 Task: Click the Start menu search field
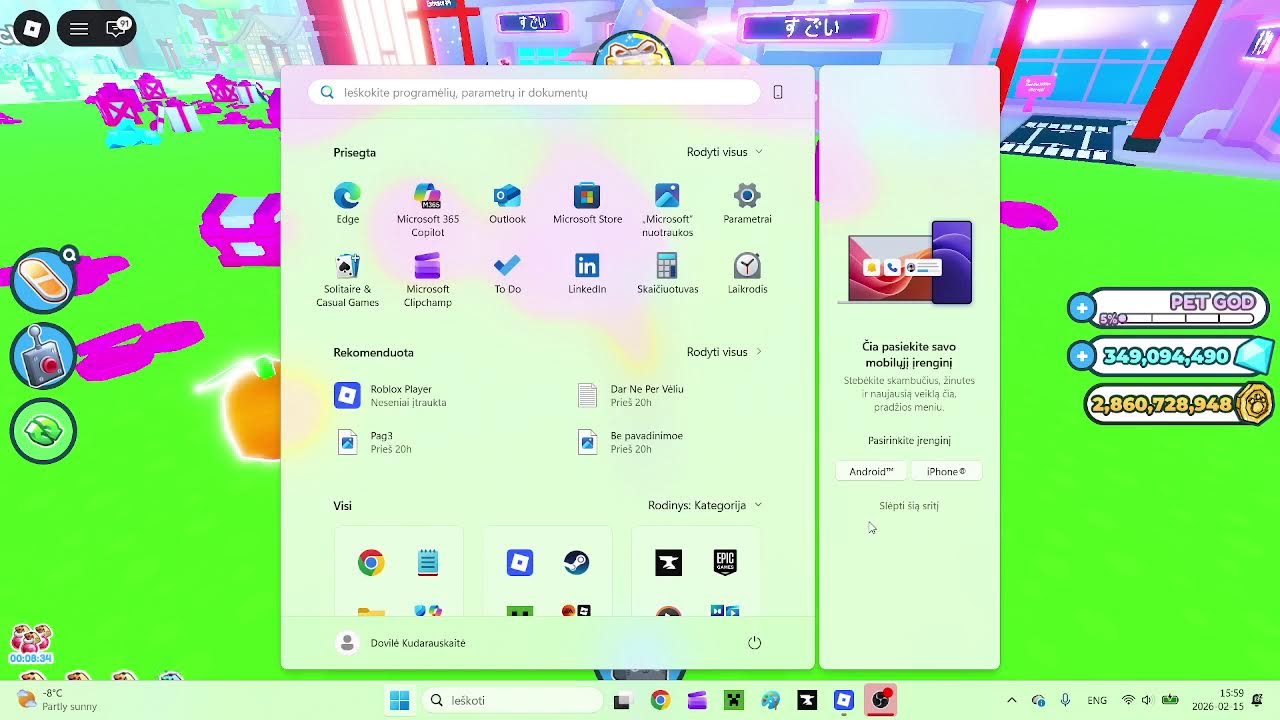point(534,92)
